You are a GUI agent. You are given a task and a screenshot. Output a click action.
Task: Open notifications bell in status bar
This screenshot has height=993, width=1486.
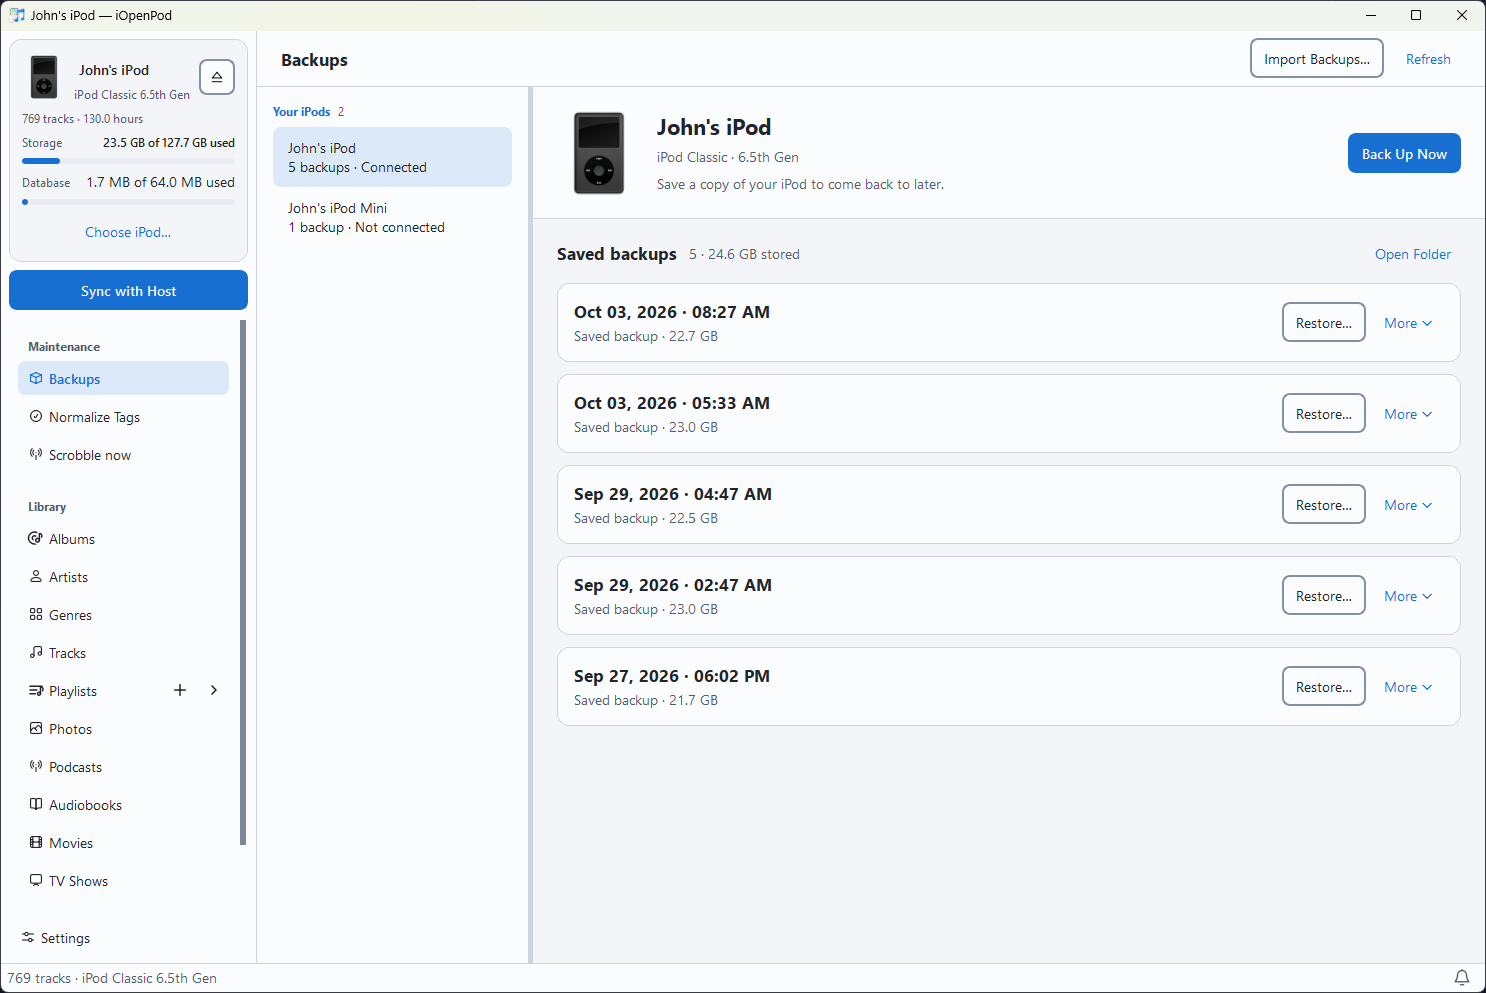(1462, 978)
